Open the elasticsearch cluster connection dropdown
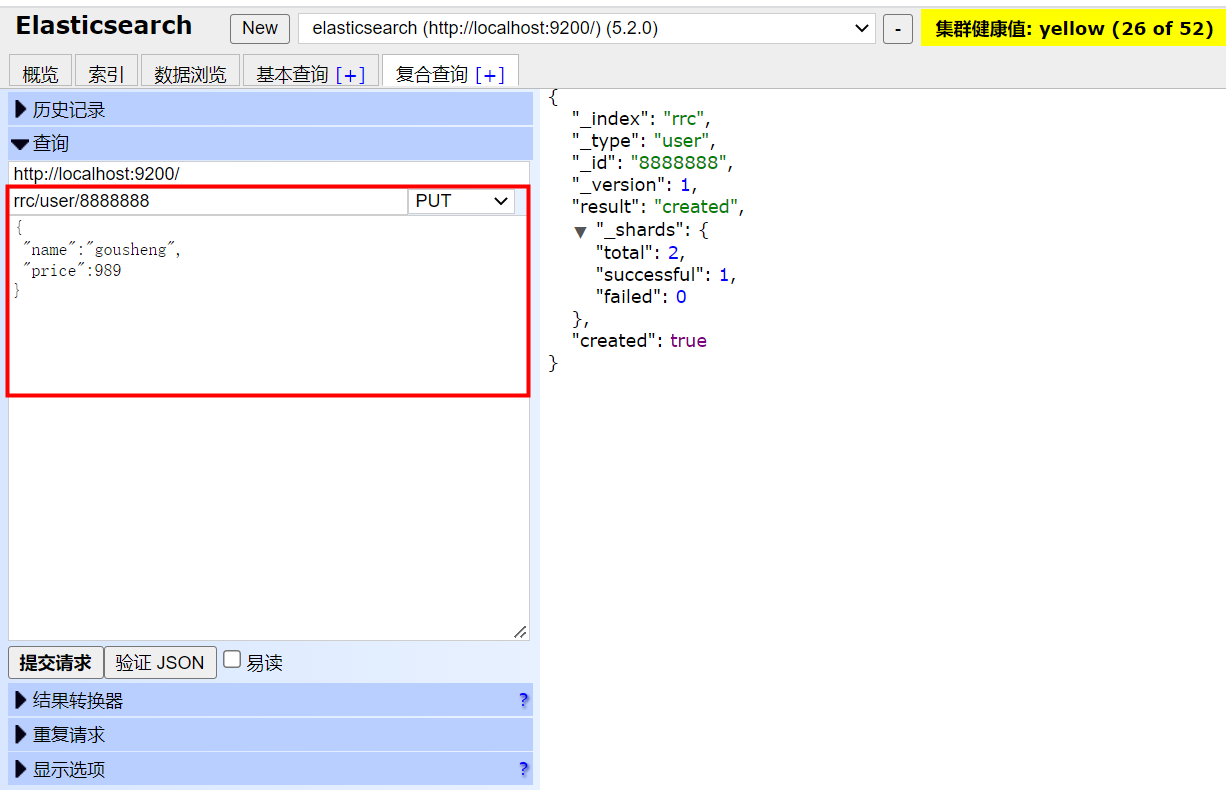Image resolution: width=1226 pixels, height=790 pixels. [587, 28]
